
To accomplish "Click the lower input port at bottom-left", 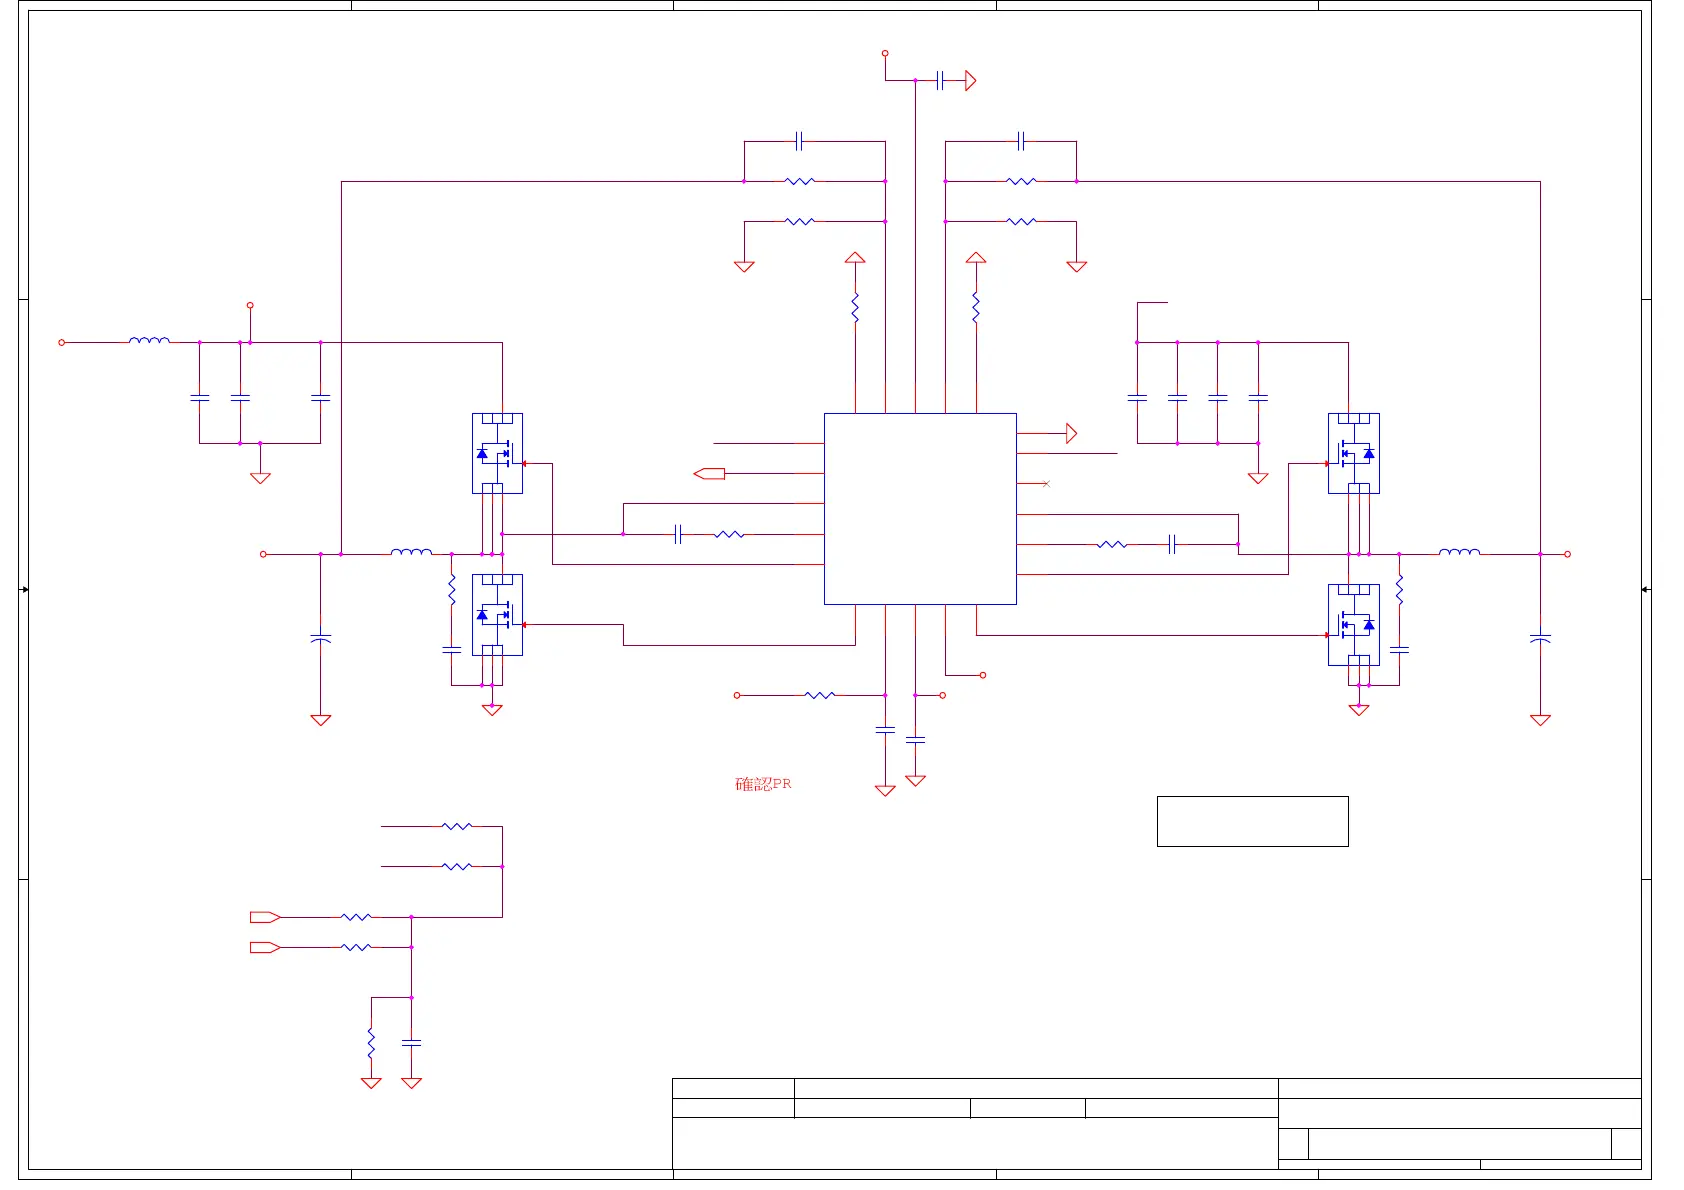I will (x=265, y=947).
